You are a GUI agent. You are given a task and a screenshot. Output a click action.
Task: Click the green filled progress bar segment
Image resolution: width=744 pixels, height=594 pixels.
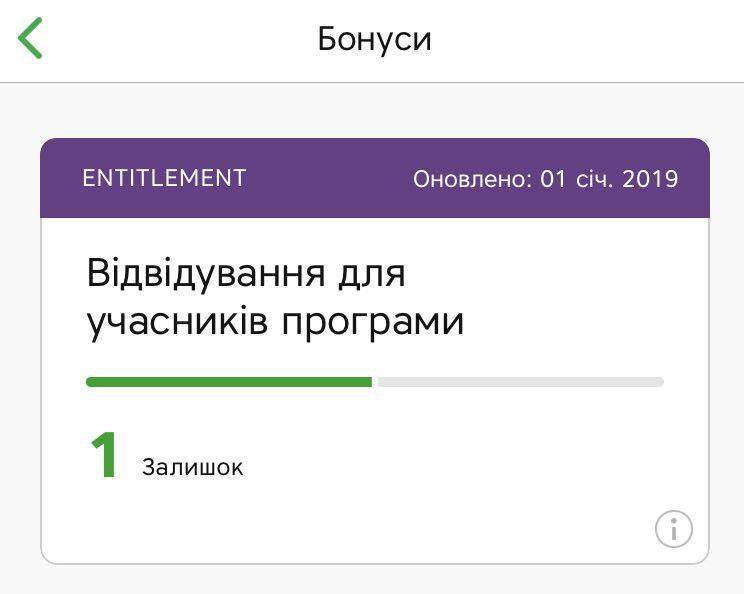pyautogui.click(x=228, y=381)
